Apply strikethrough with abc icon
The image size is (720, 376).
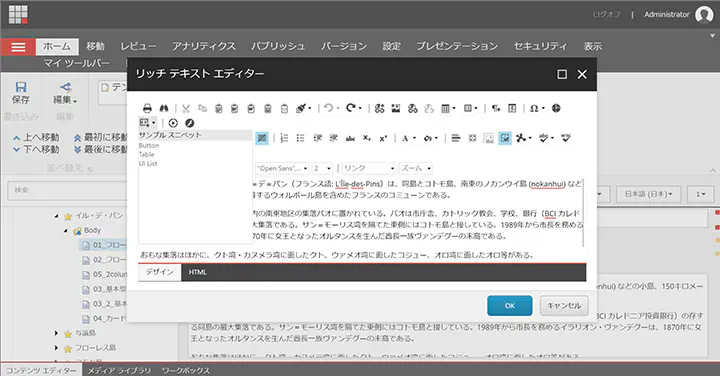coord(350,138)
